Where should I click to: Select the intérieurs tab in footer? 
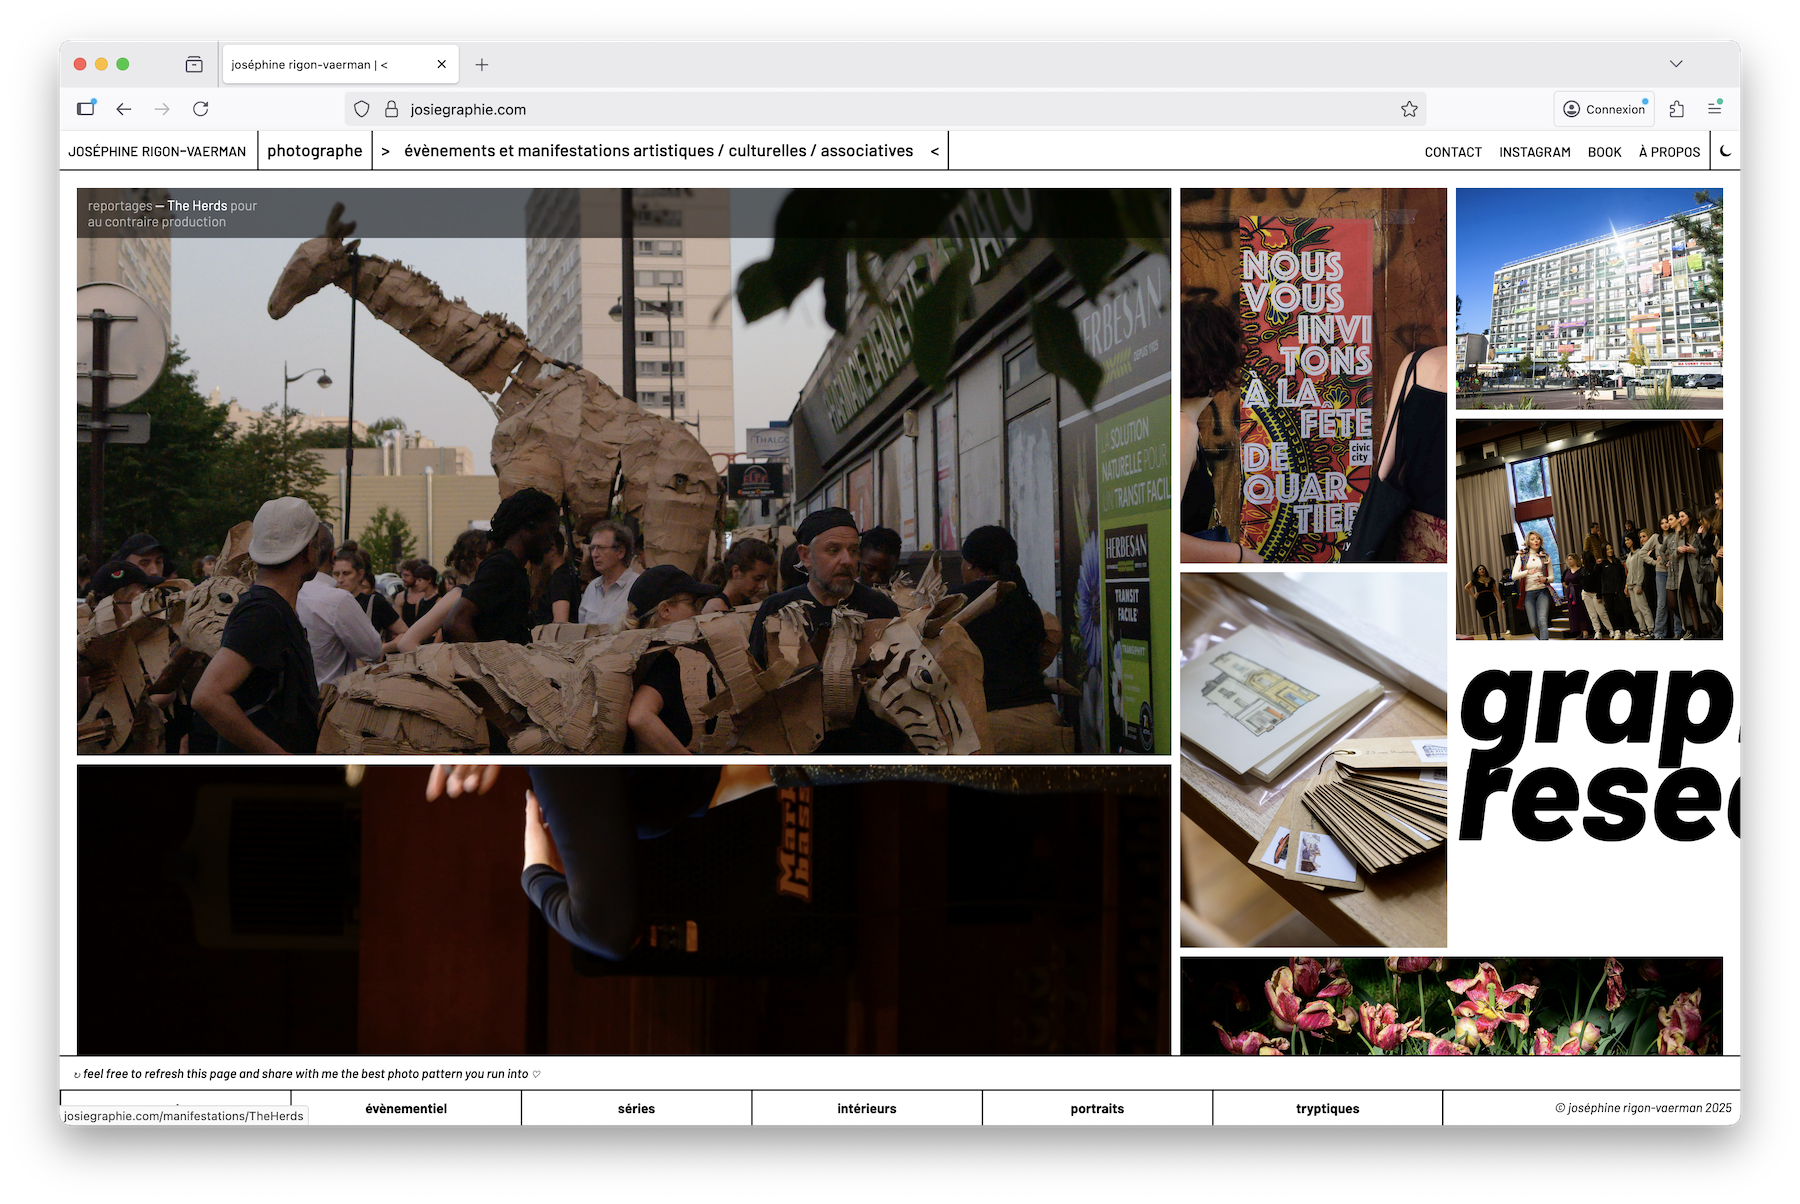tap(866, 1108)
